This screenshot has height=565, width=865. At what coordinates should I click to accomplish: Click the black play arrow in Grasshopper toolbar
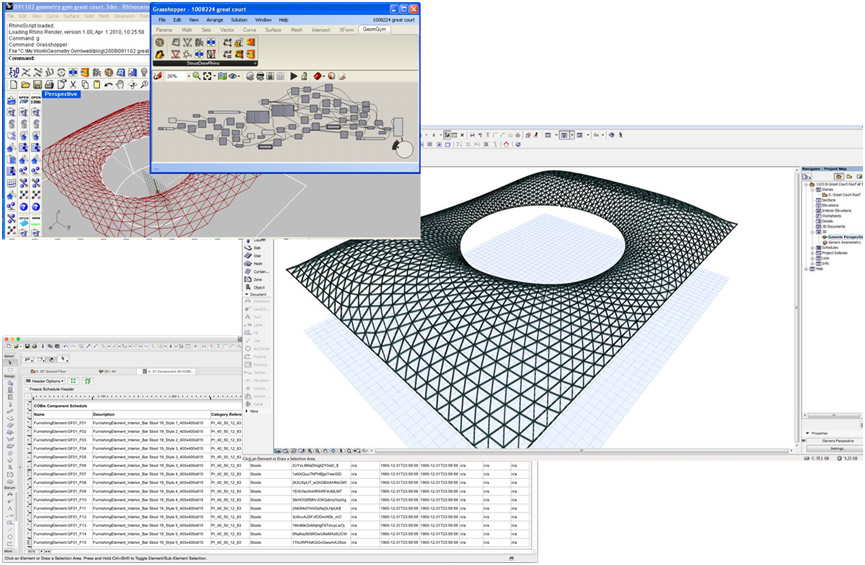[x=293, y=76]
